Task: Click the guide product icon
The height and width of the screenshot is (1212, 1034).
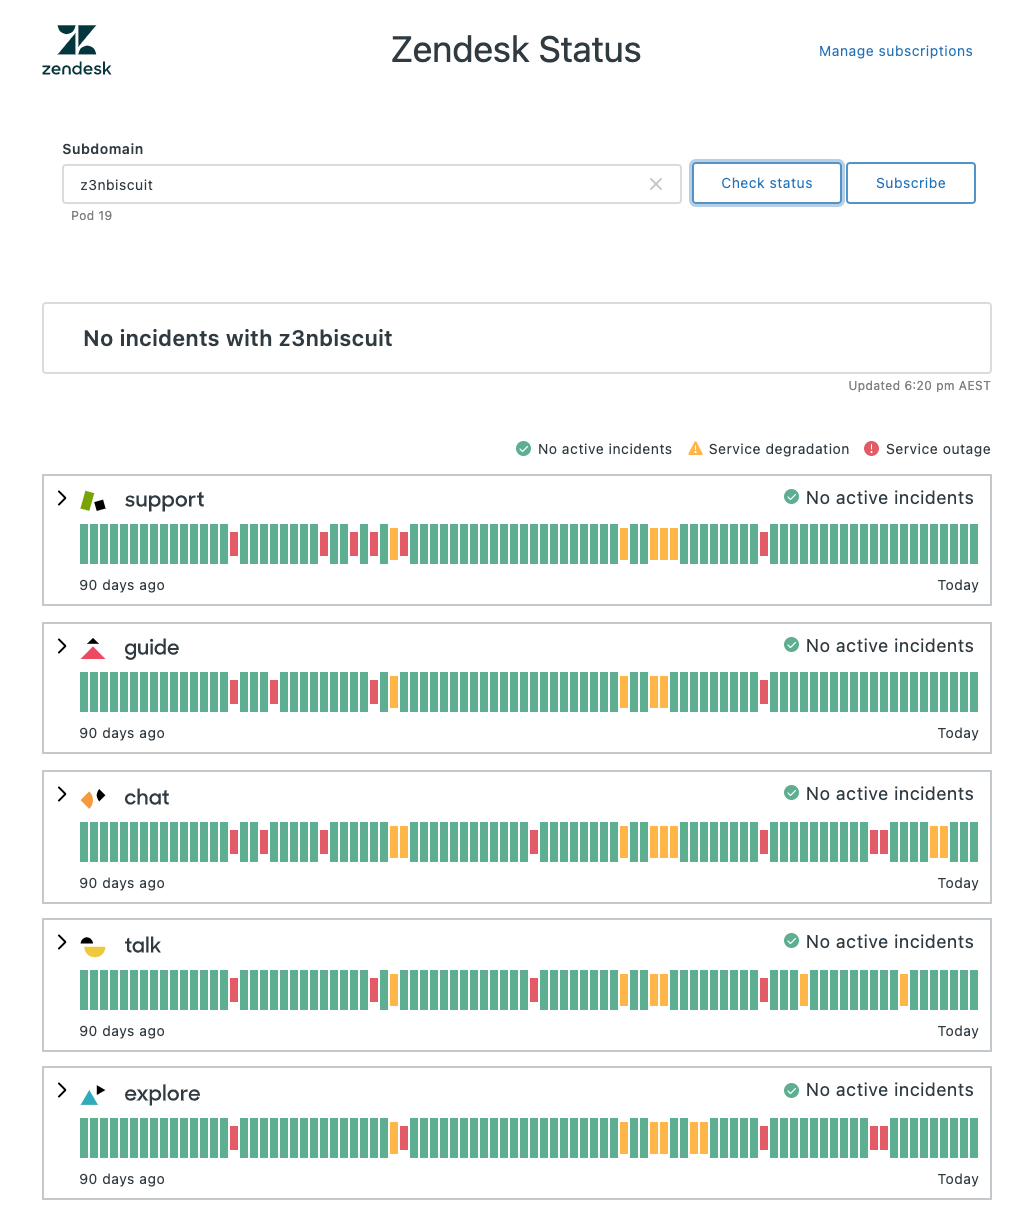Action: [93, 648]
